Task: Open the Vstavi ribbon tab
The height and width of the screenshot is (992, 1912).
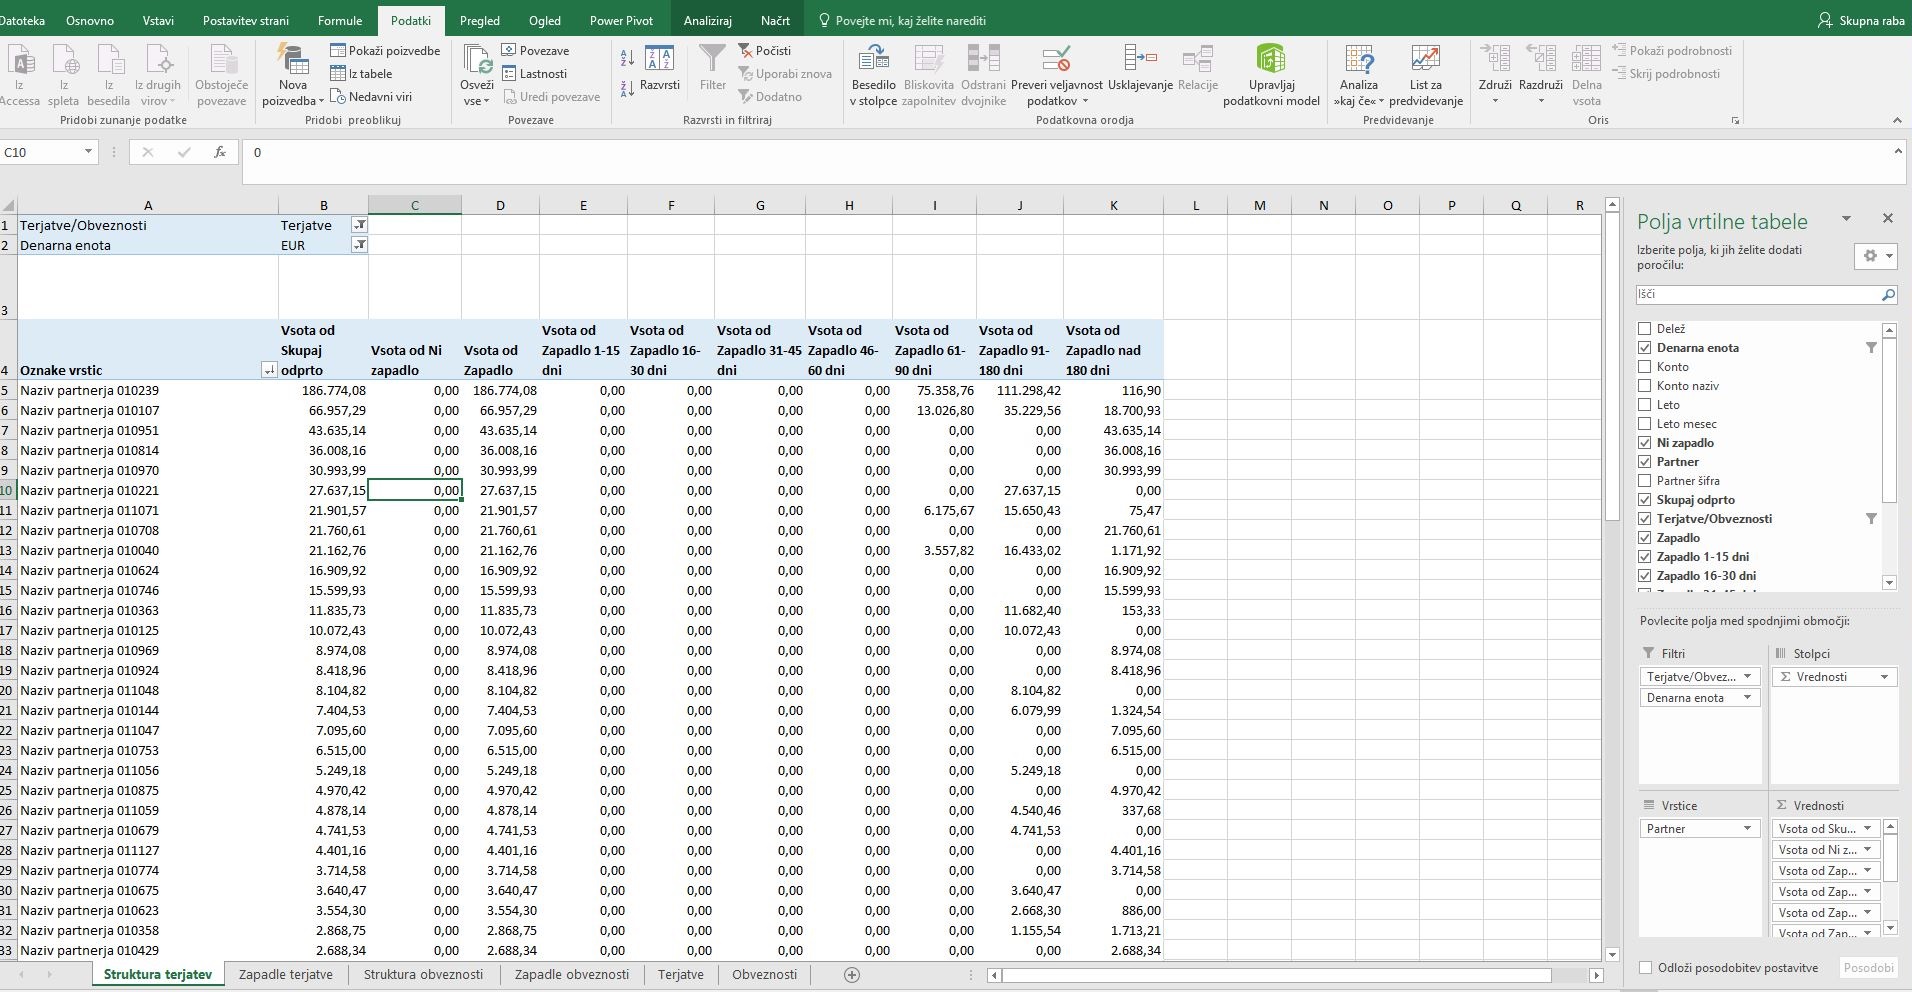Action: point(158,20)
